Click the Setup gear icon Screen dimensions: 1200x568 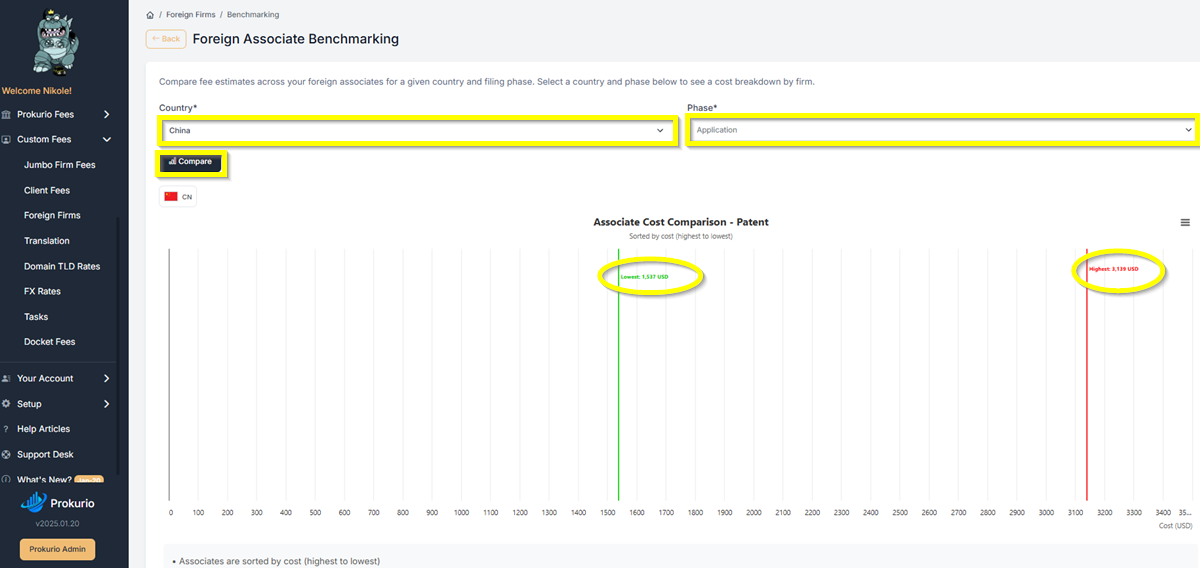coord(7,404)
